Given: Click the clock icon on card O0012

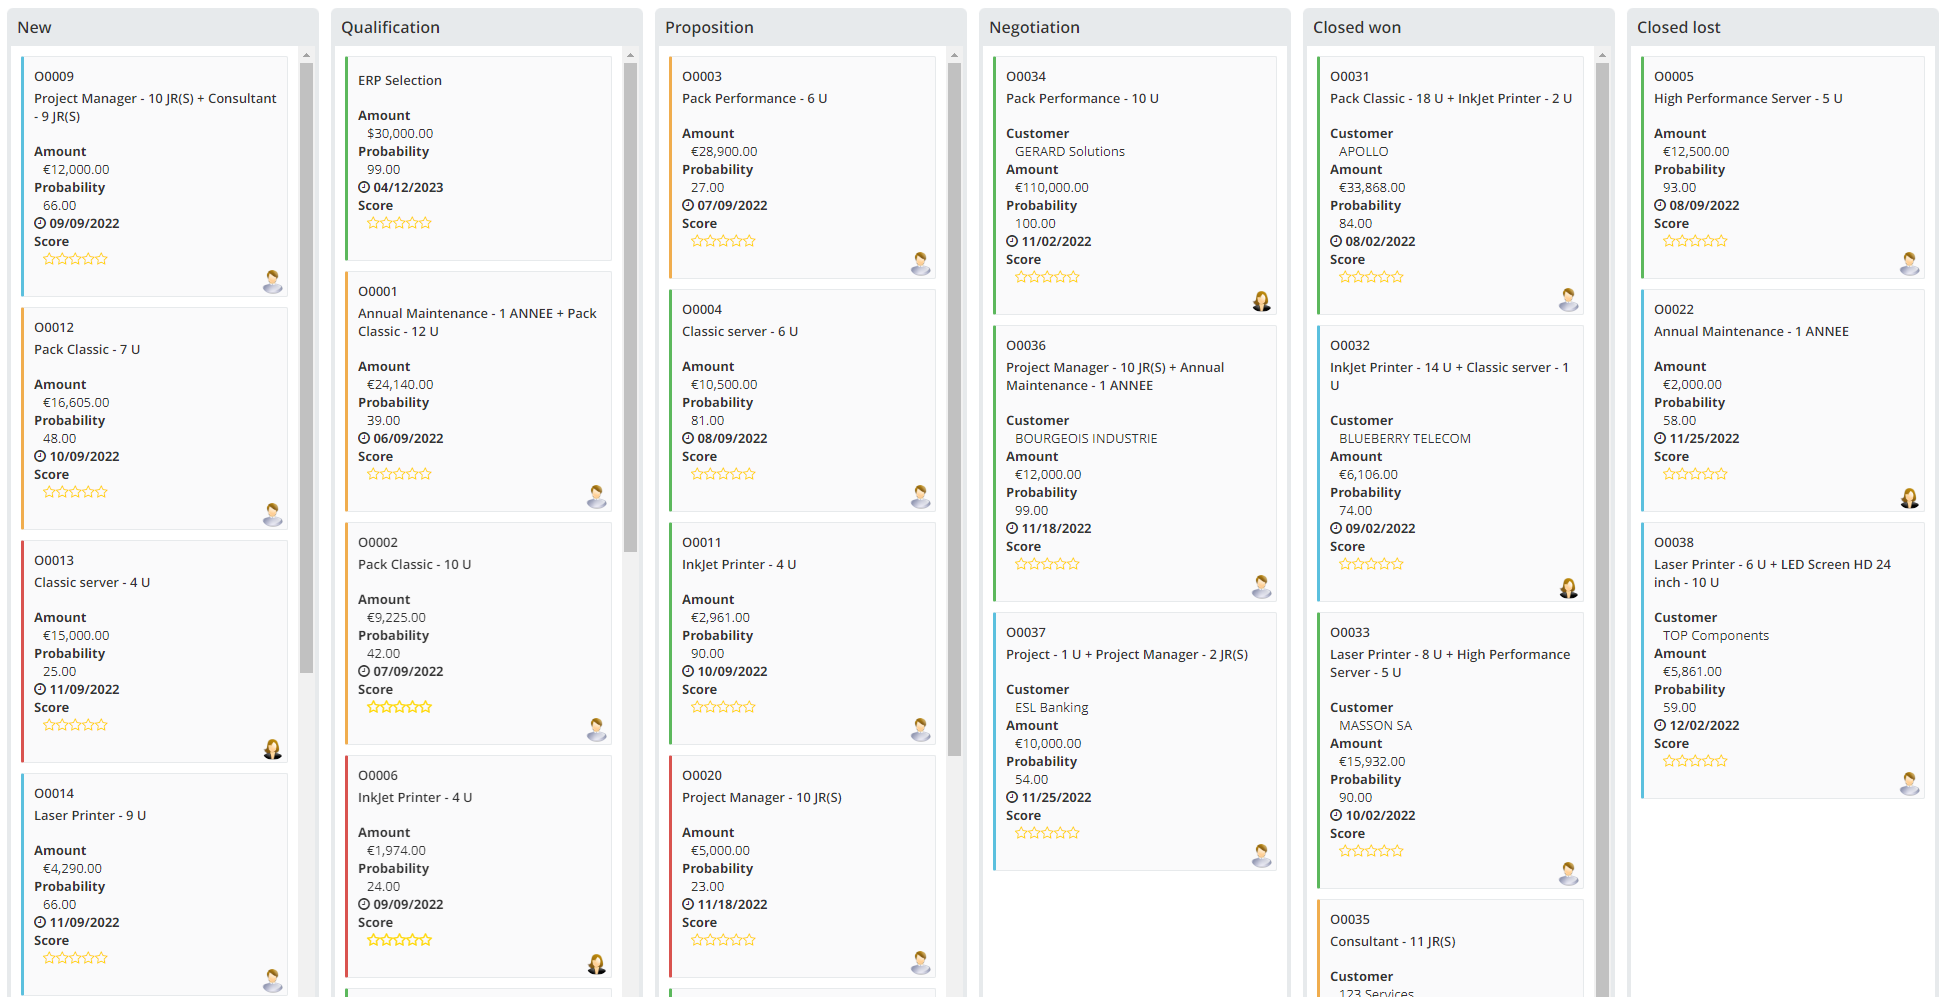Looking at the screenshot, I should pos(38,456).
